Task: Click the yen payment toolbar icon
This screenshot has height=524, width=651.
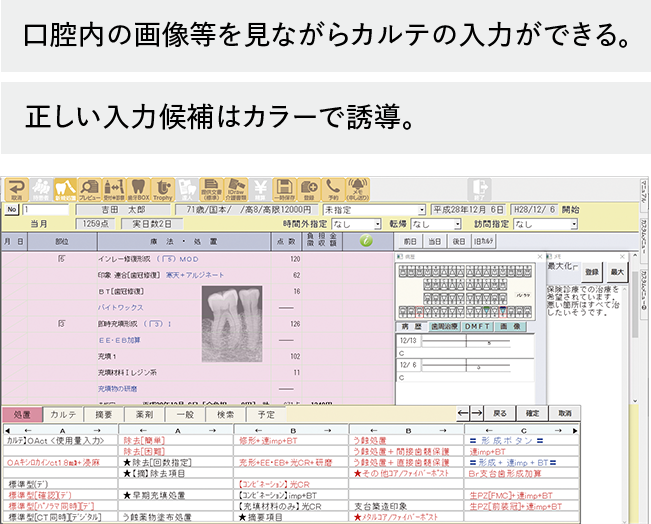Action: tap(259, 189)
